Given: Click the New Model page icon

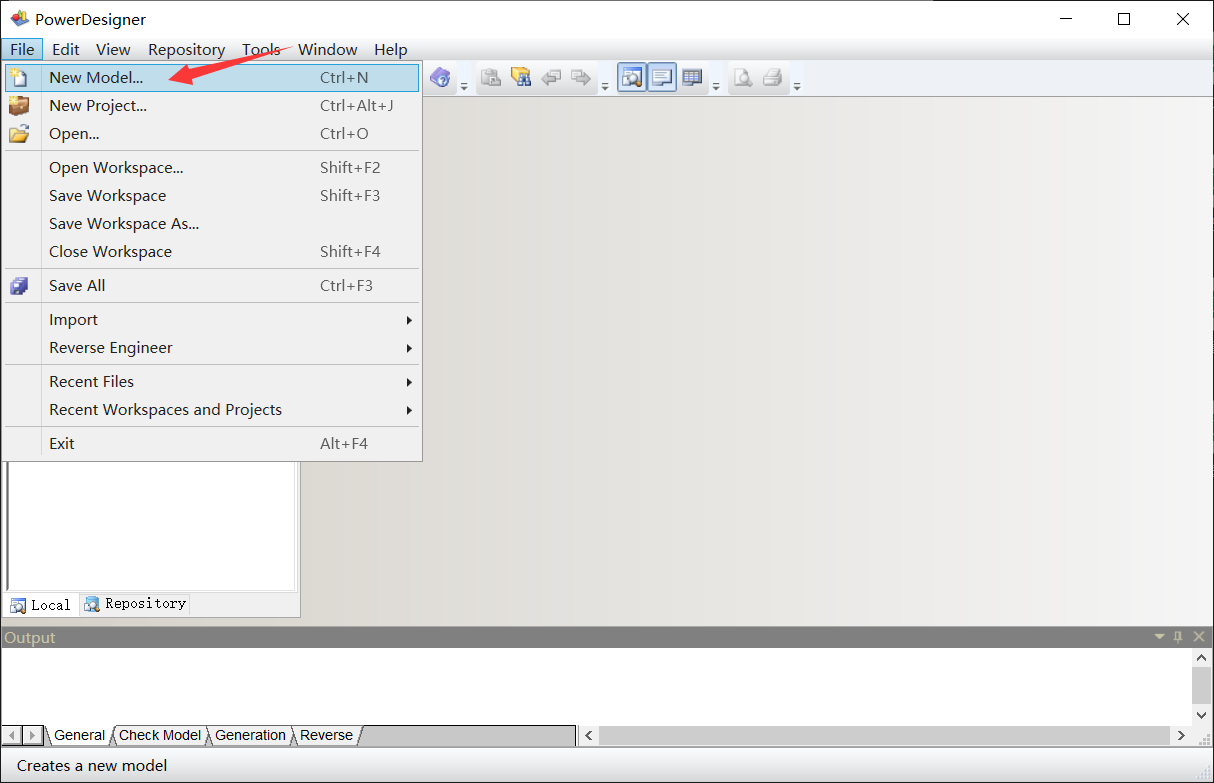Looking at the screenshot, I should 18,77.
